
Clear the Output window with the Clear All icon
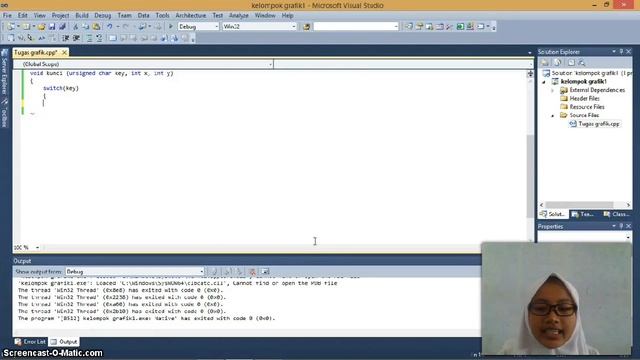point(253,271)
